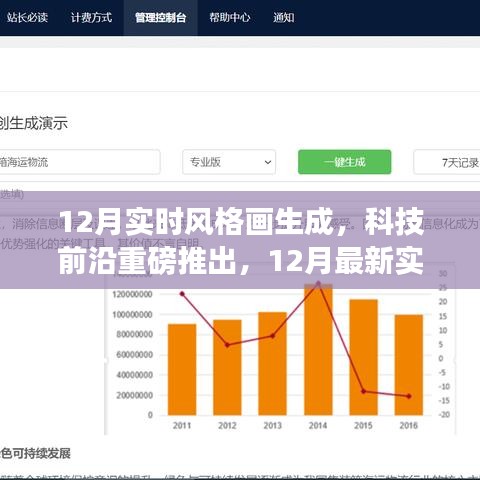Viewport: 480px width, 480px height.
Task: Open the 帮助中心 menu item
Action: (x=230, y=17)
